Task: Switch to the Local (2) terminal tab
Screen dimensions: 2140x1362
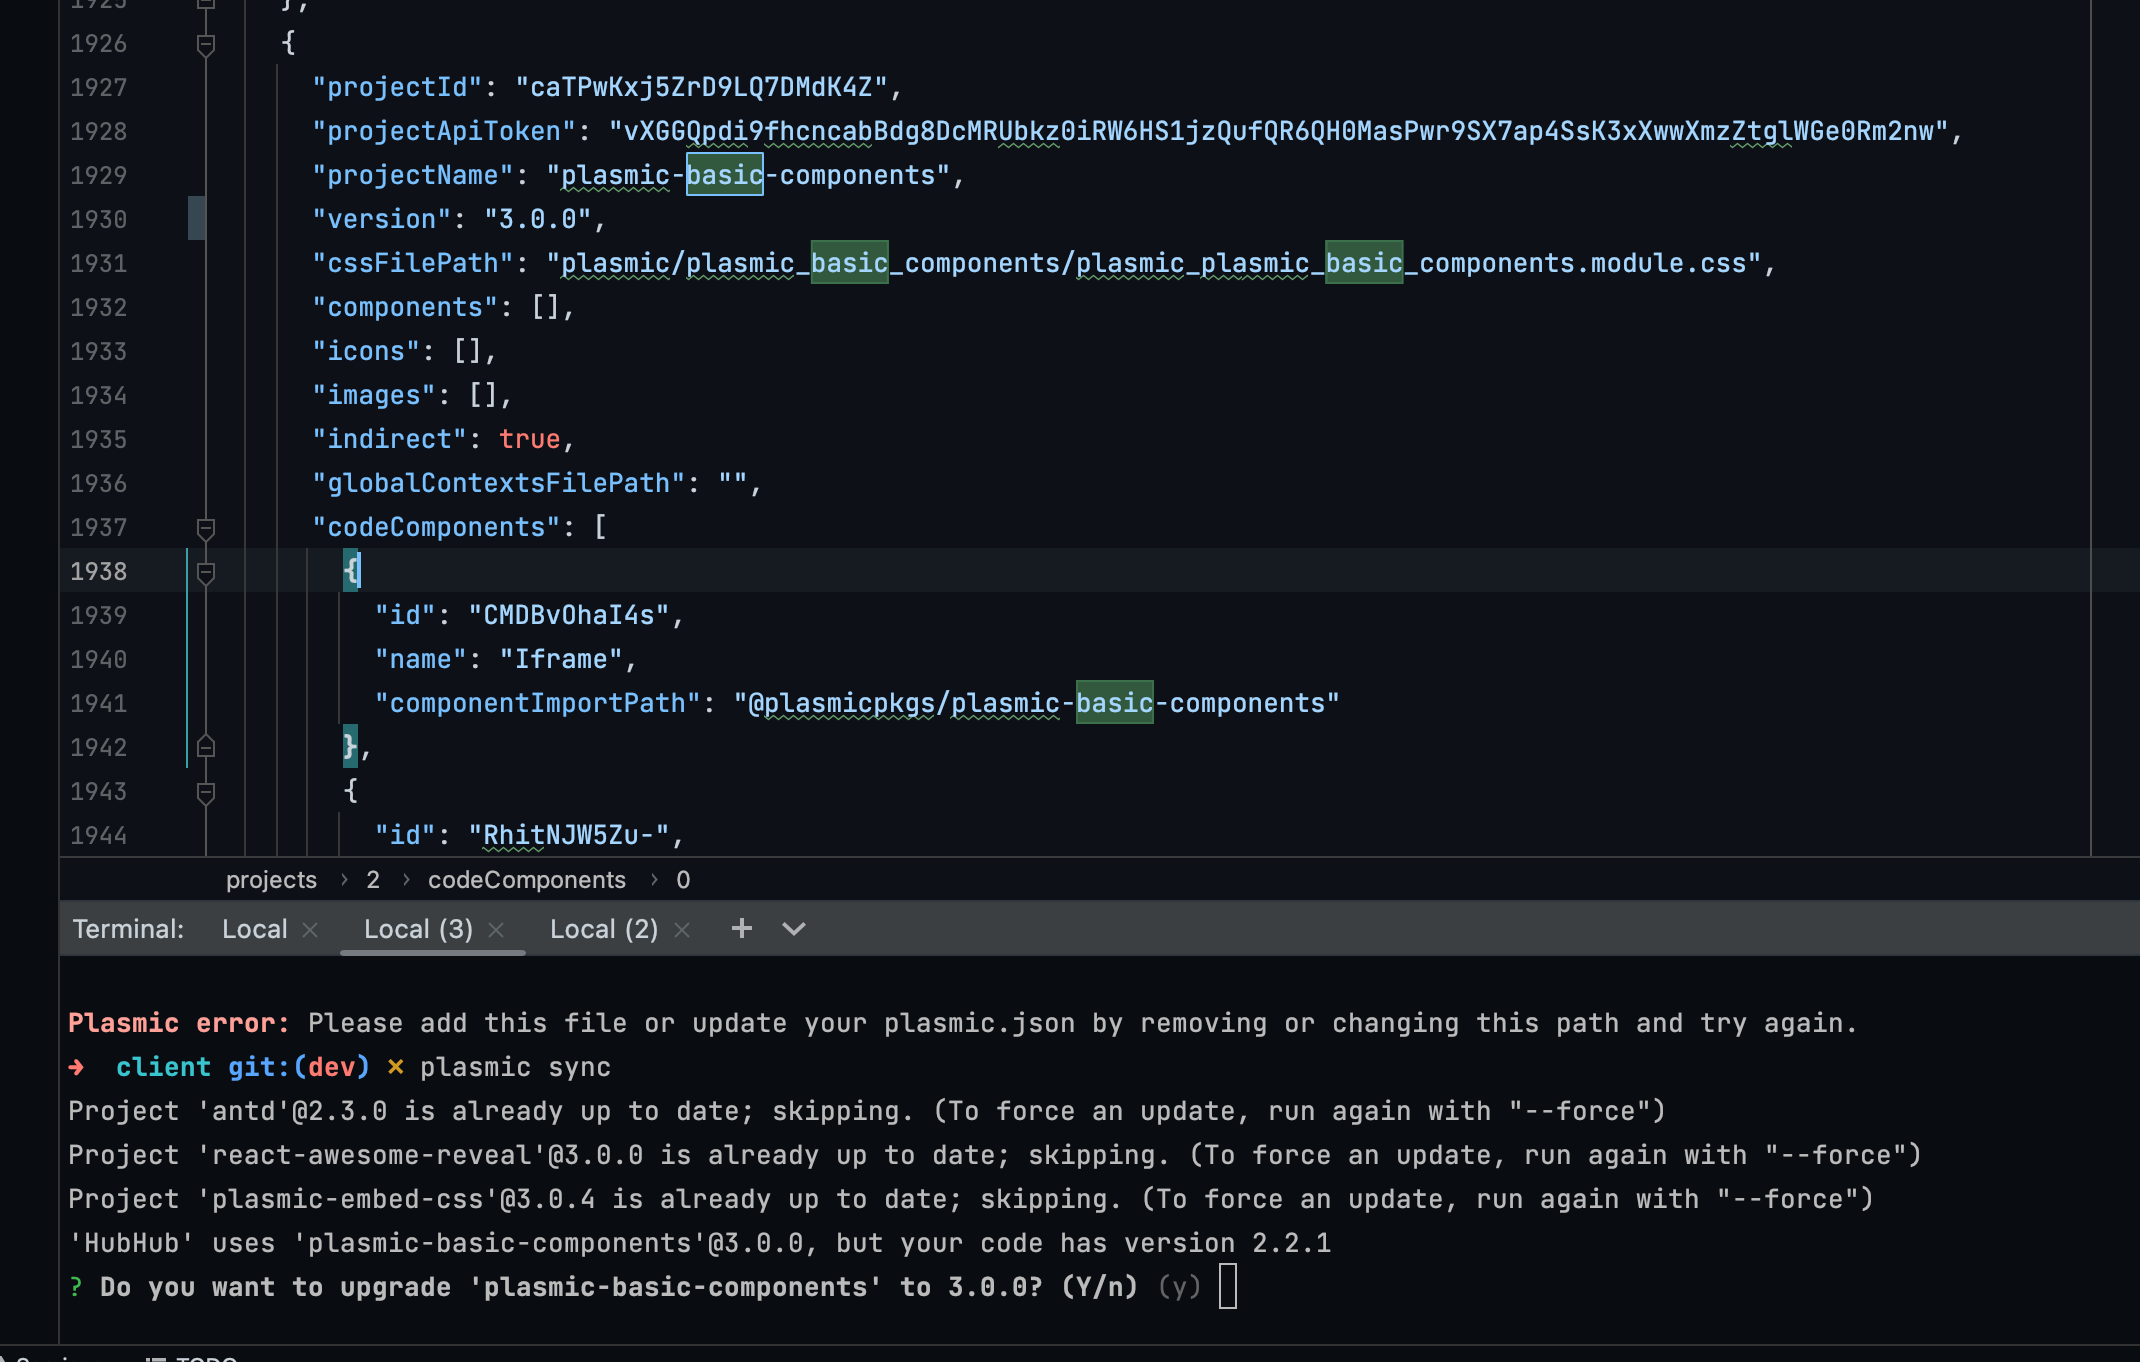Action: tap(603, 929)
